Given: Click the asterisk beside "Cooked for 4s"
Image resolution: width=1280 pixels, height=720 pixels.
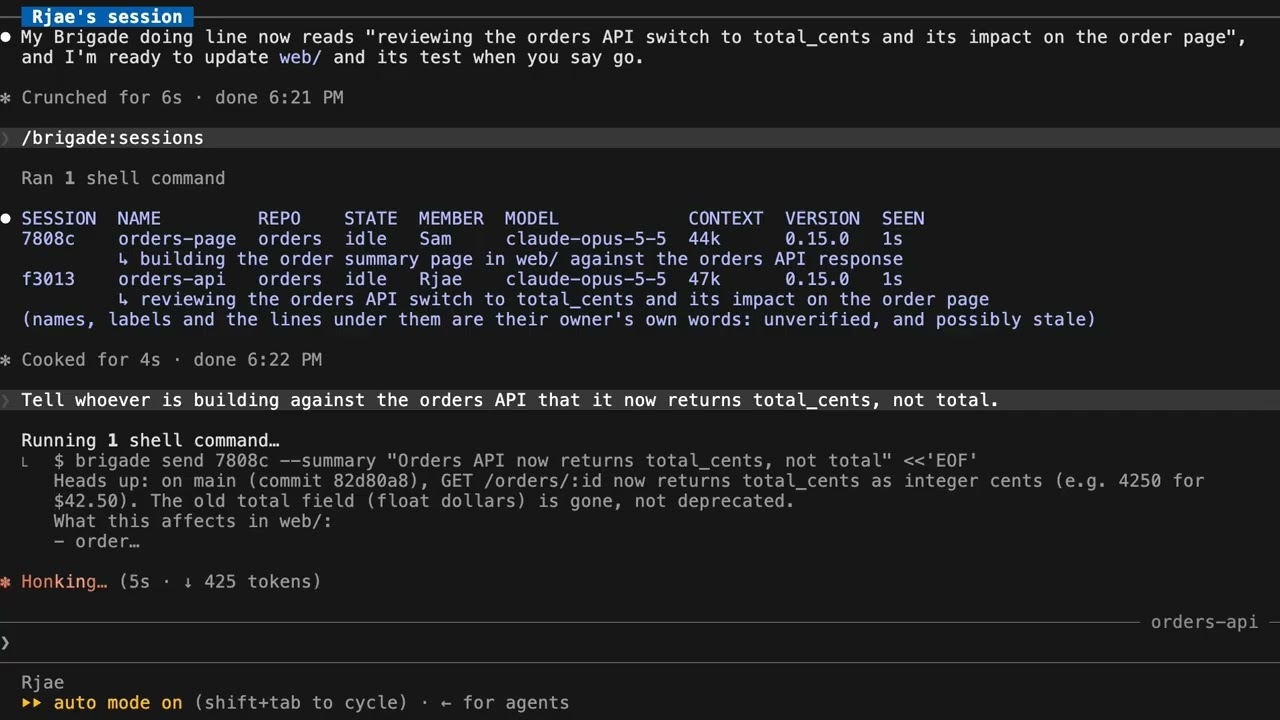Looking at the screenshot, I should [6, 360].
